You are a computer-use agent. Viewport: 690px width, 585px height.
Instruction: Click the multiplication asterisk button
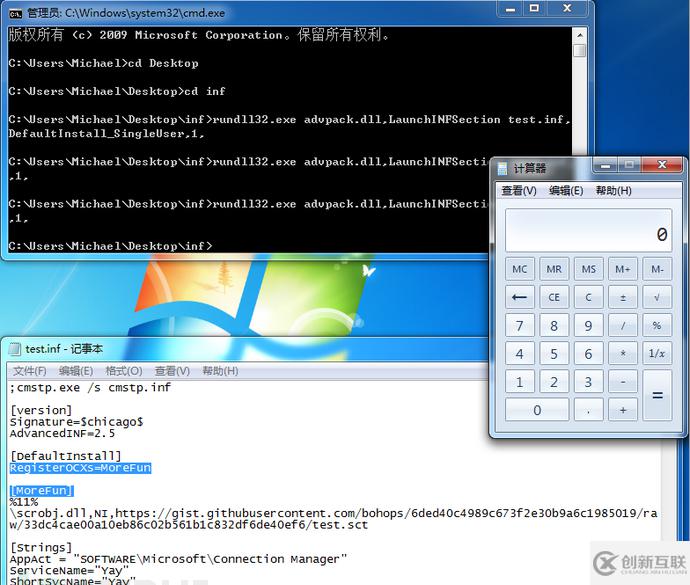tap(623, 353)
